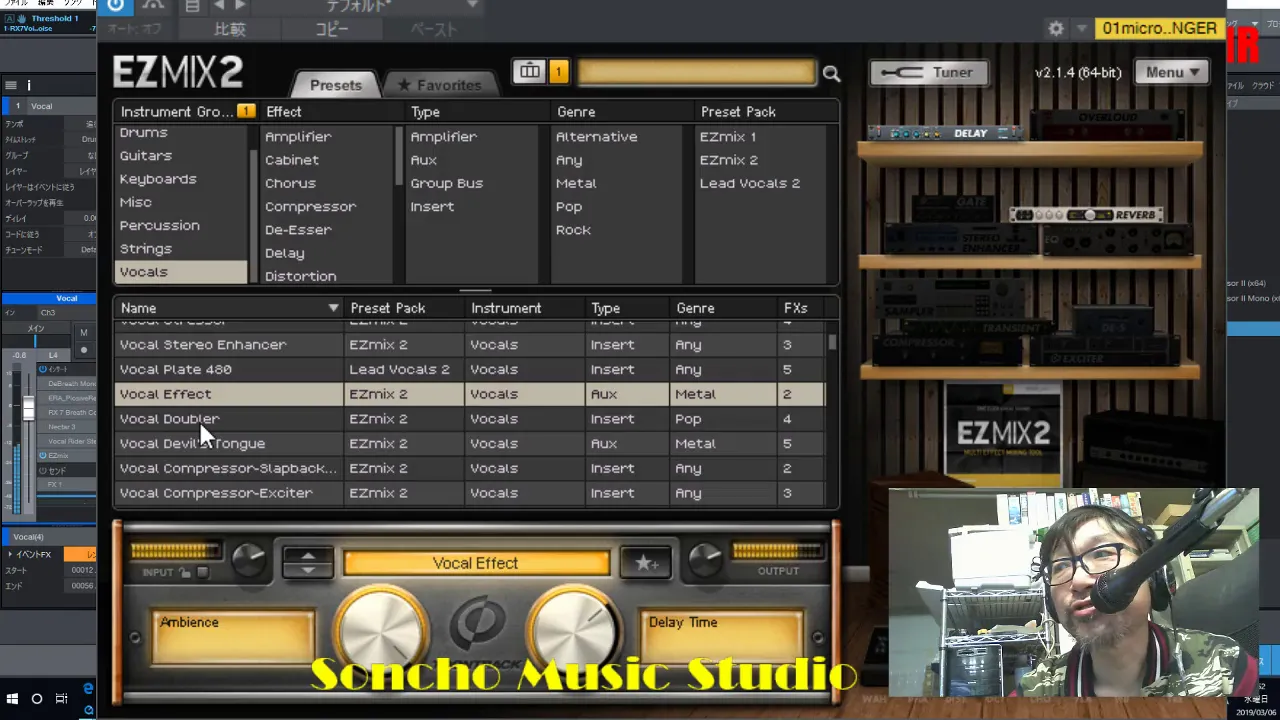Open Studio One track list menu icon
The width and height of the screenshot is (1280, 720).
pyautogui.click(x=11, y=85)
